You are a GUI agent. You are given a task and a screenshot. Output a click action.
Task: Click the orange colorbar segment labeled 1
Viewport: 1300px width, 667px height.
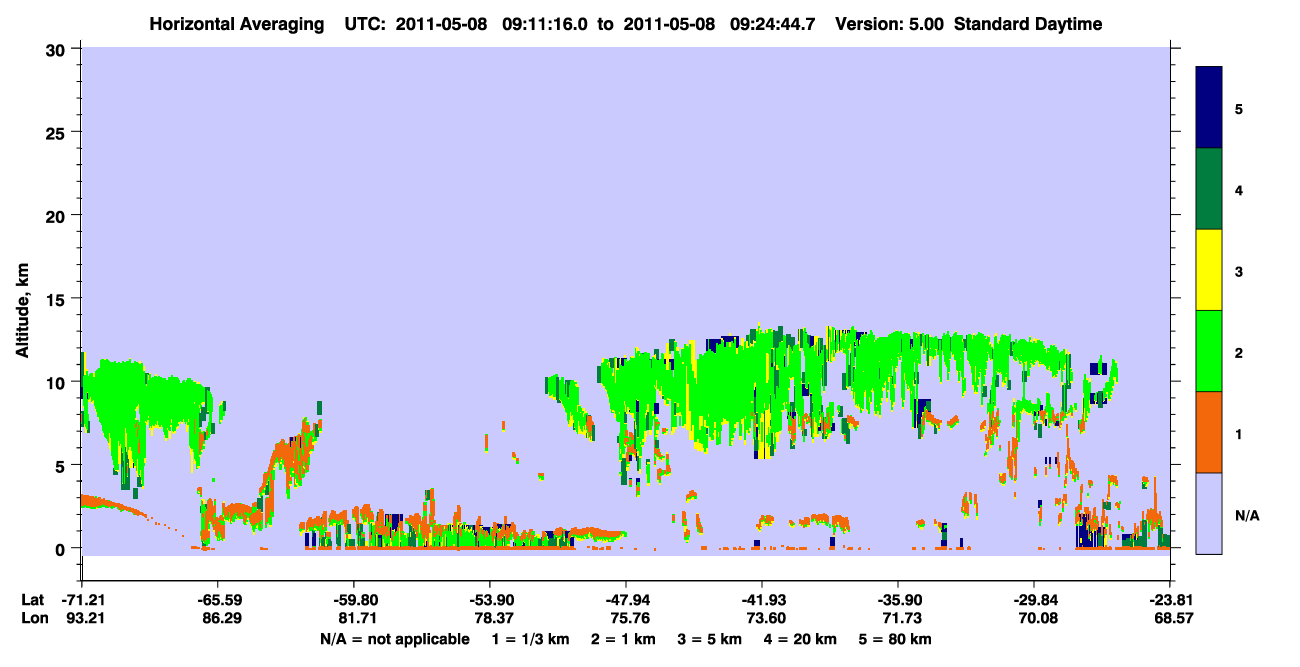click(x=1209, y=432)
